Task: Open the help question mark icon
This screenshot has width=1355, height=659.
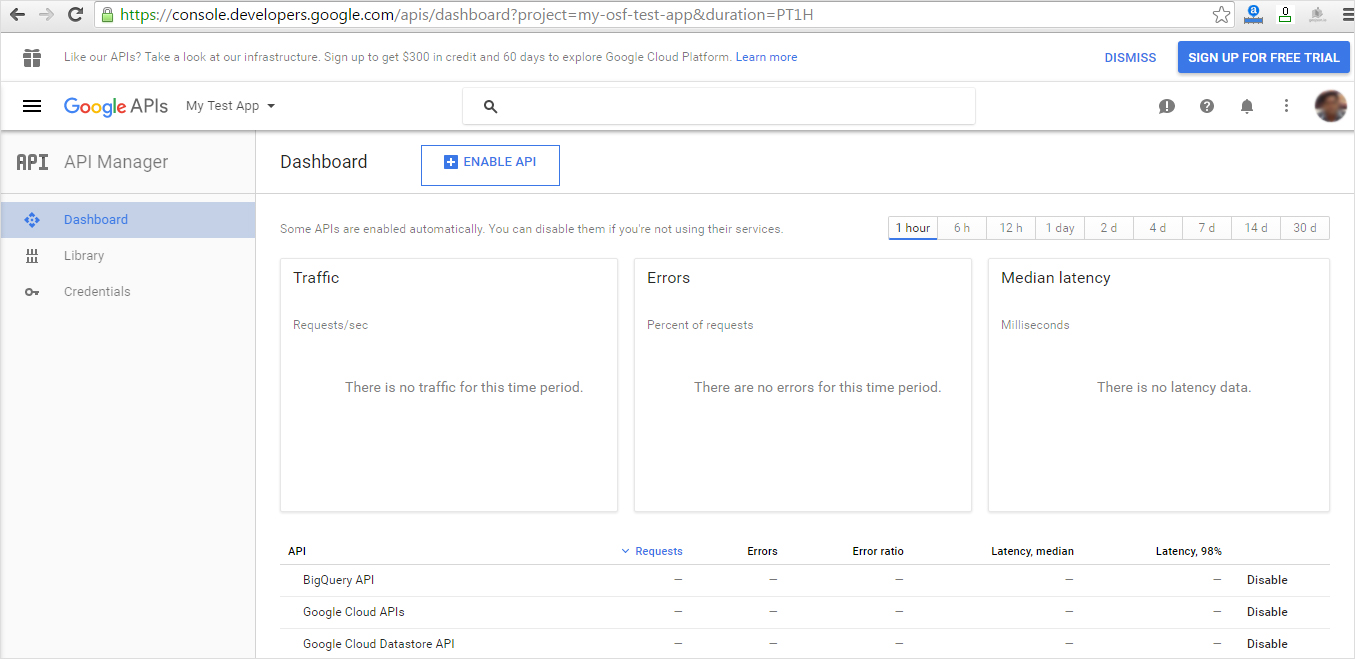Action: coord(1207,106)
